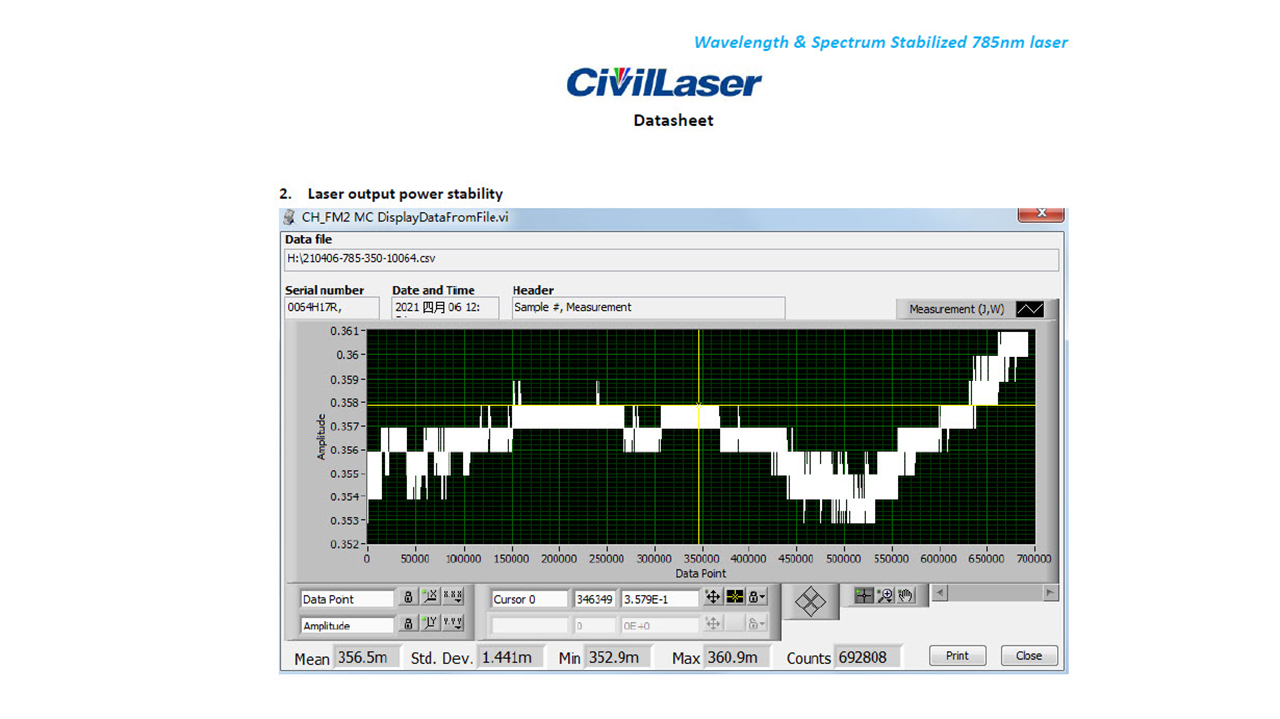Select the magnifier zoom tool
The height and width of the screenshot is (719, 1280).
pyautogui.click(x=884, y=594)
